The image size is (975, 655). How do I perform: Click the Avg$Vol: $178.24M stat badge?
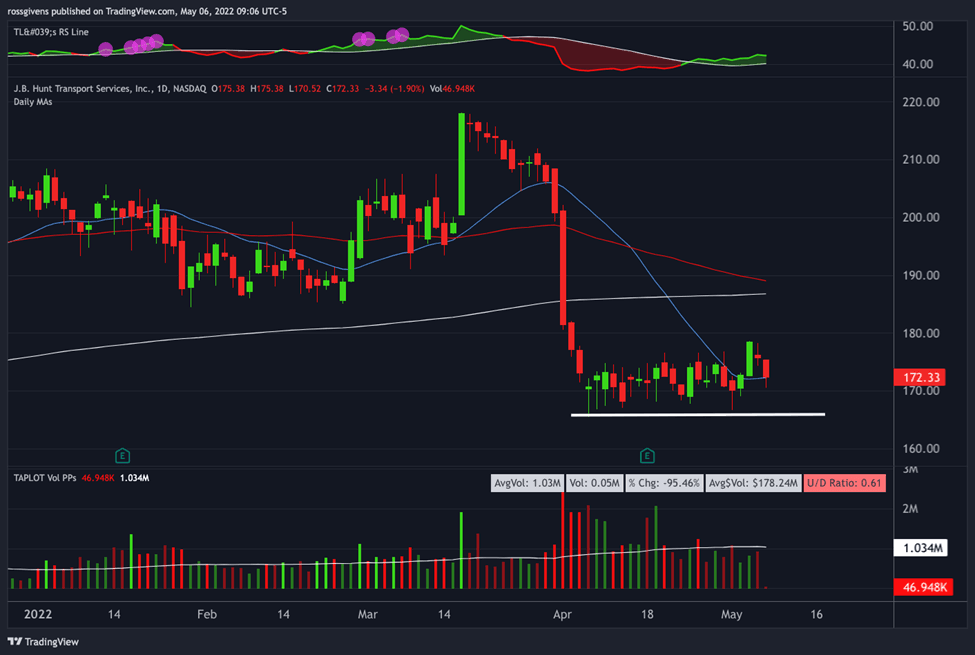(x=753, y=478)
